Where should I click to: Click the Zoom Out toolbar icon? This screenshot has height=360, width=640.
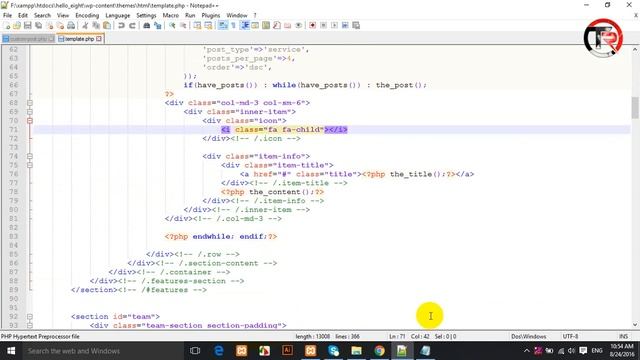[x=183, y=25]
